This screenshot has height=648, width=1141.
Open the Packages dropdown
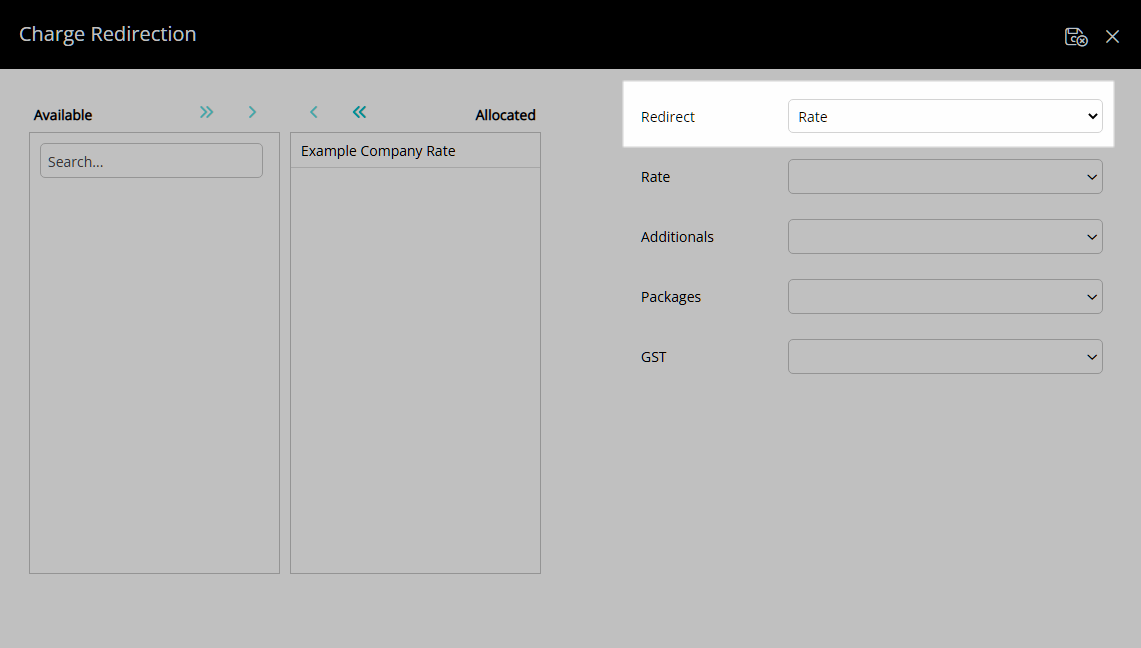click(945, 297)
